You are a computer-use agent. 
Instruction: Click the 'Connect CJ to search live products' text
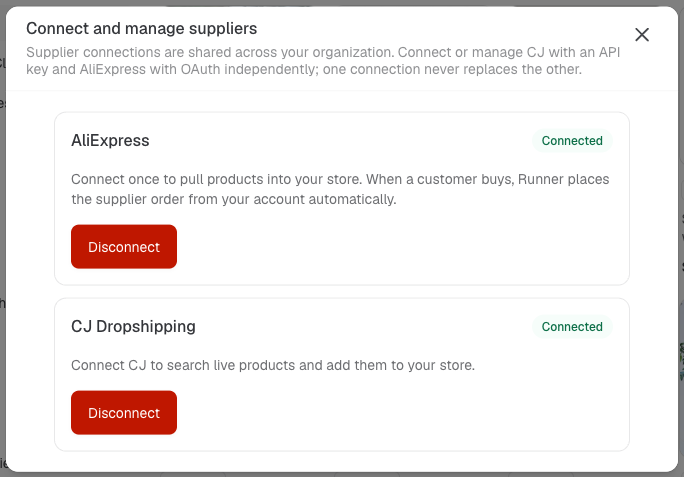pyautogui.click(x=273, y=365)
